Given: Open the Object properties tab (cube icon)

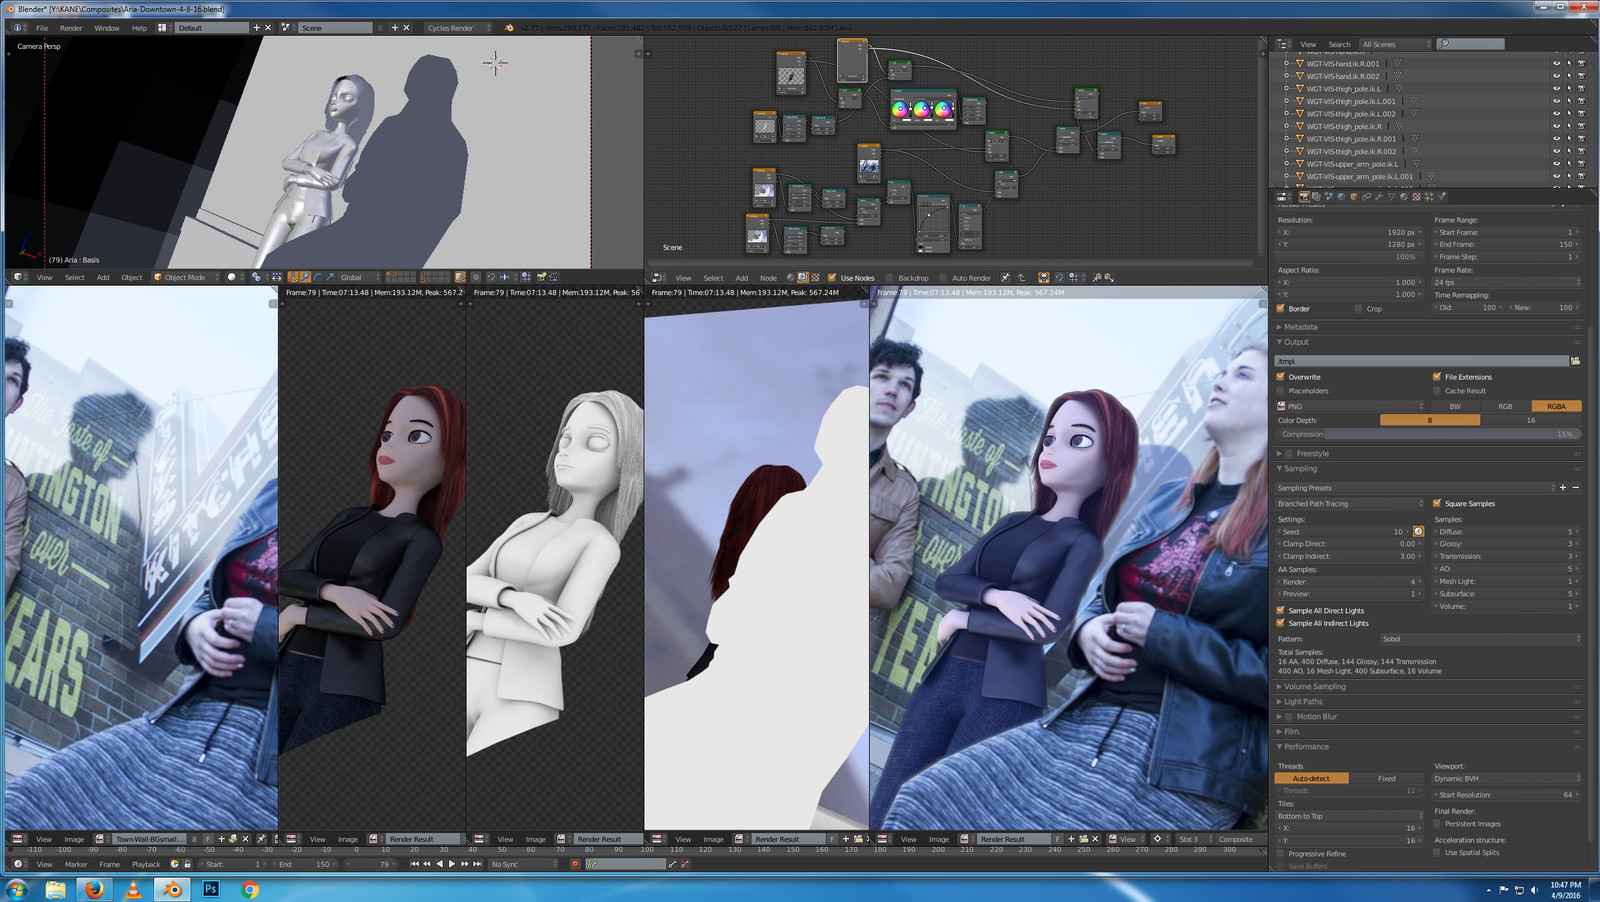Looking at the screenshot, I should (1354, 196).
